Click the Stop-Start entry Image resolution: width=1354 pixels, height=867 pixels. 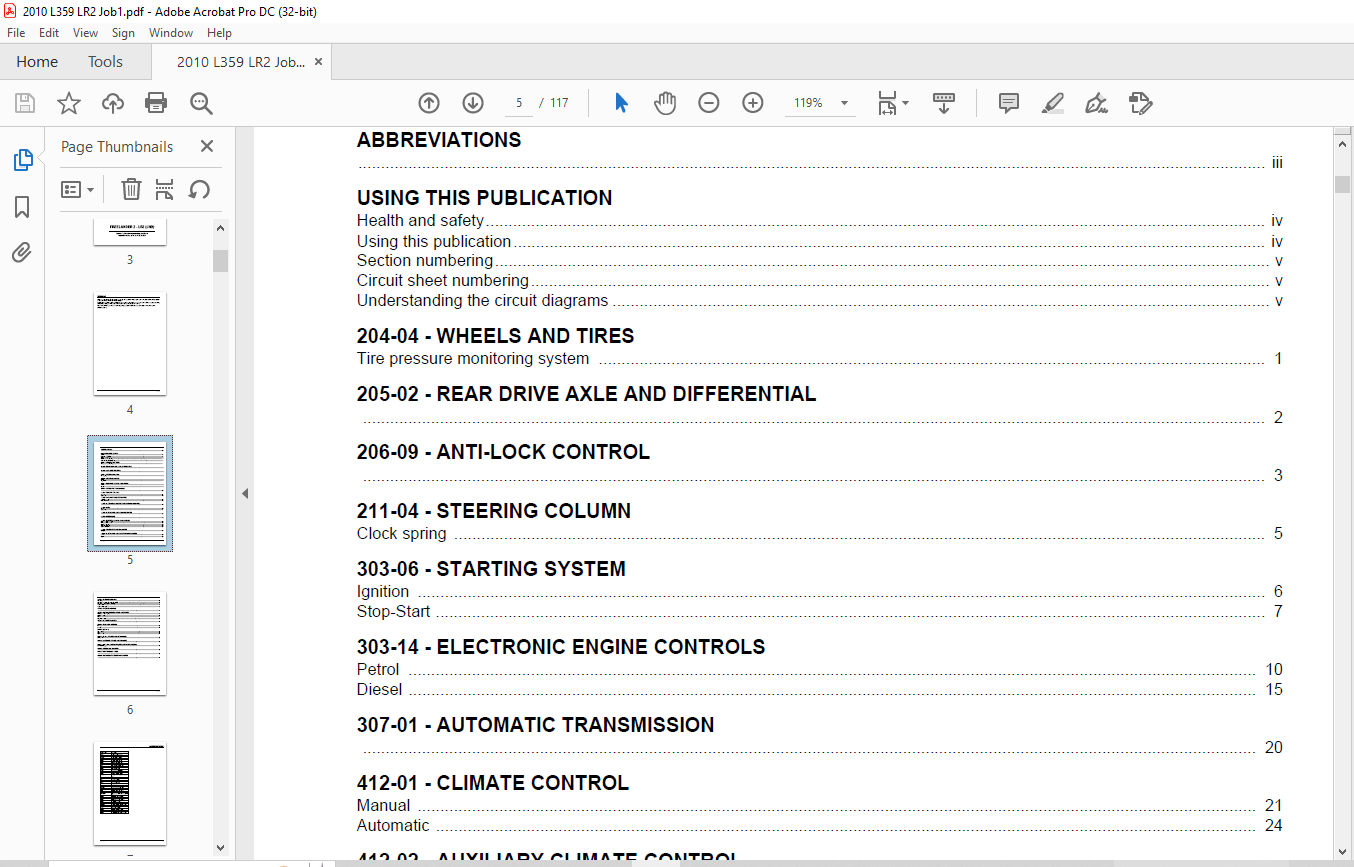pyautogui.click(x=394, y=611)
